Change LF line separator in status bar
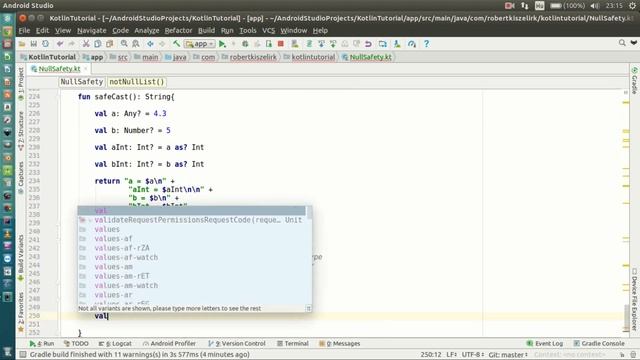 point(451,355)
